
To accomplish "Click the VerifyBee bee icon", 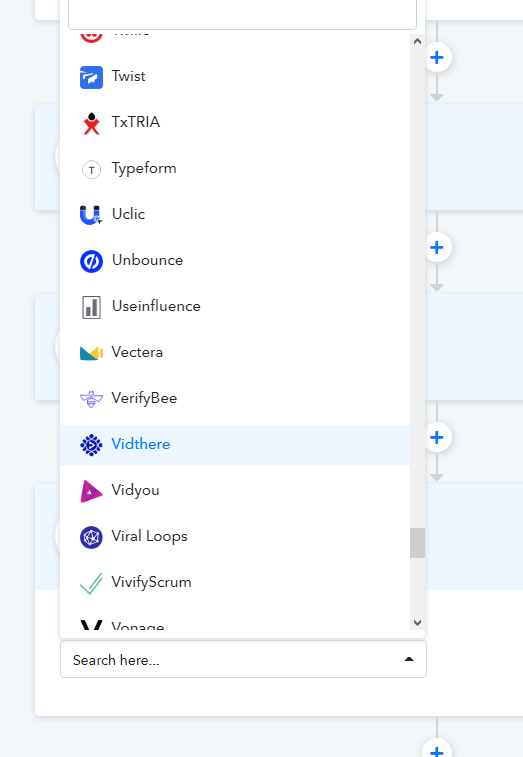I will 91,399.
